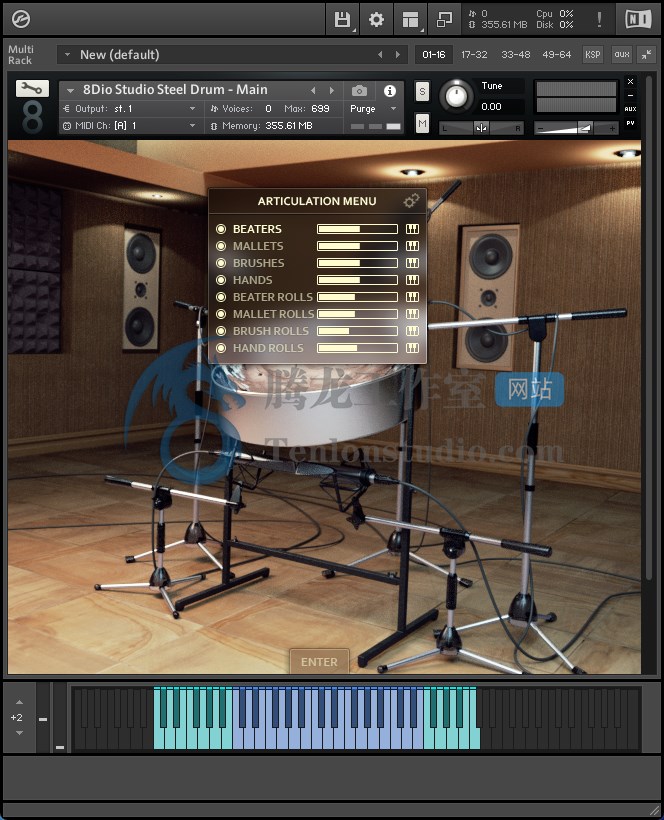Click the Max voices value 699

320,109
